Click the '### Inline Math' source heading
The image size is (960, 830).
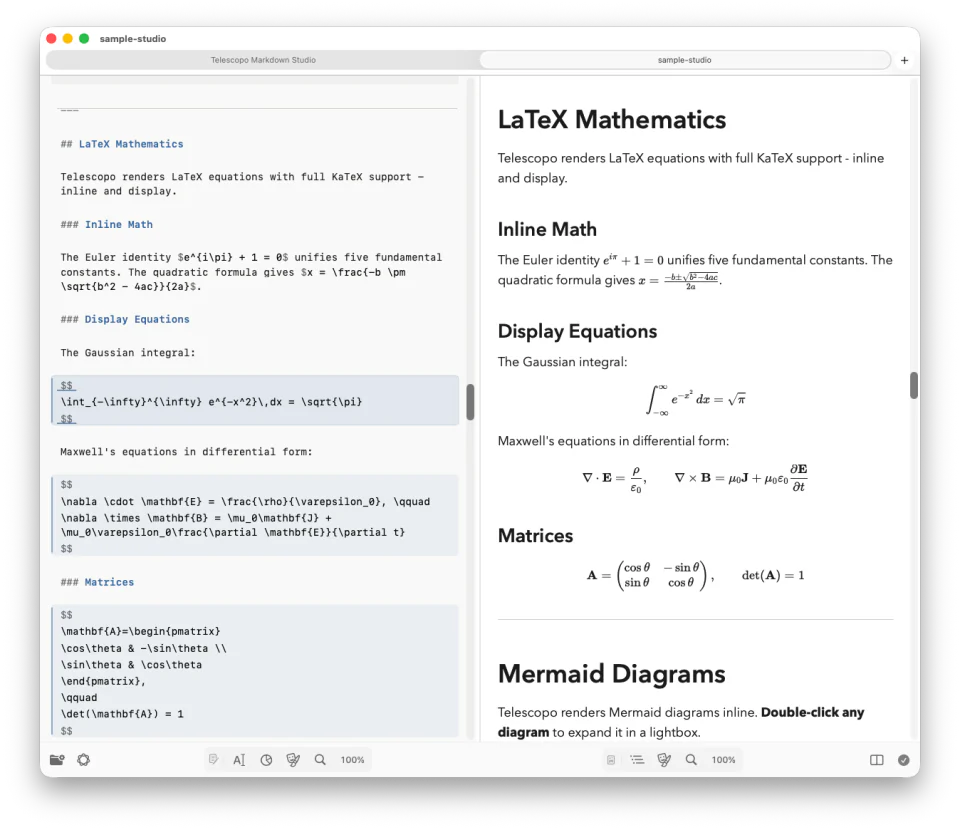tap(107, 225)
